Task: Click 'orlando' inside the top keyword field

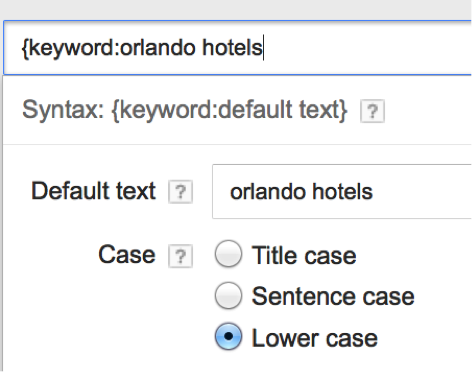Action: click(x=158, y=48)
